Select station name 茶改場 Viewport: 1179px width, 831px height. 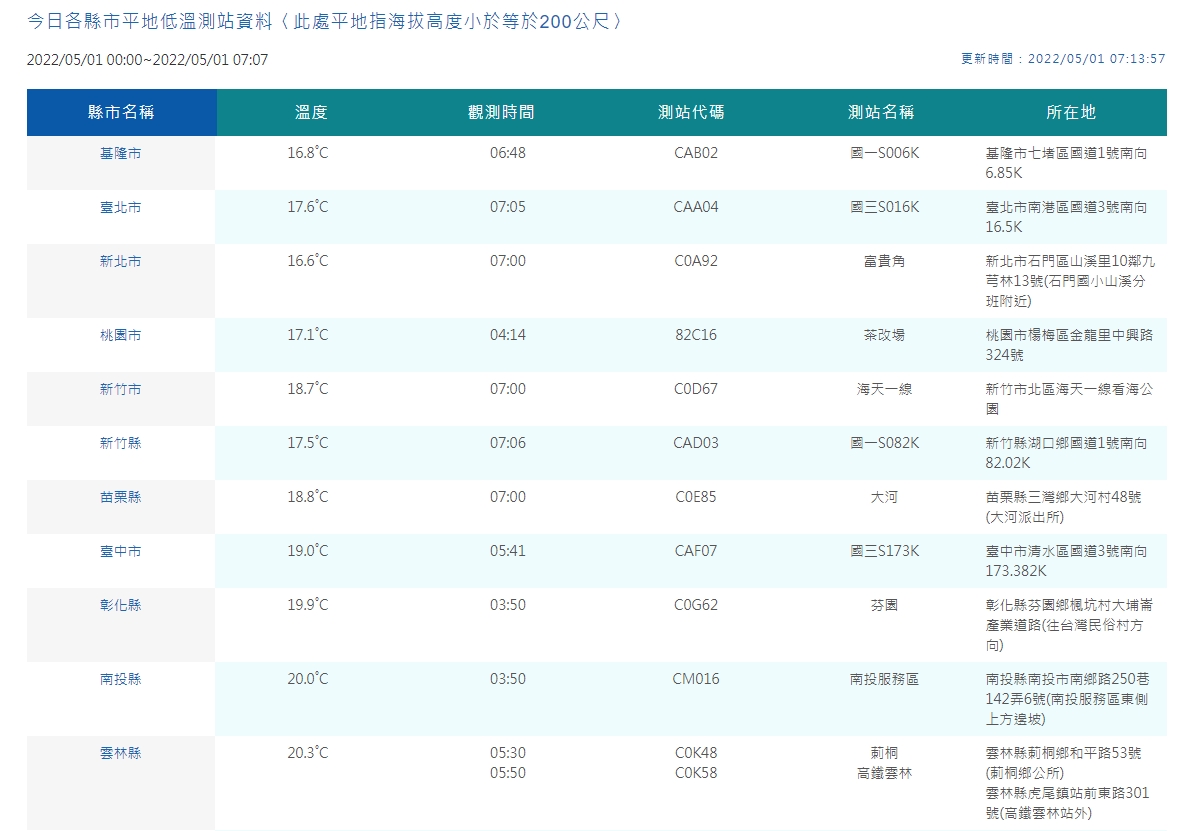tap(884, 335)
